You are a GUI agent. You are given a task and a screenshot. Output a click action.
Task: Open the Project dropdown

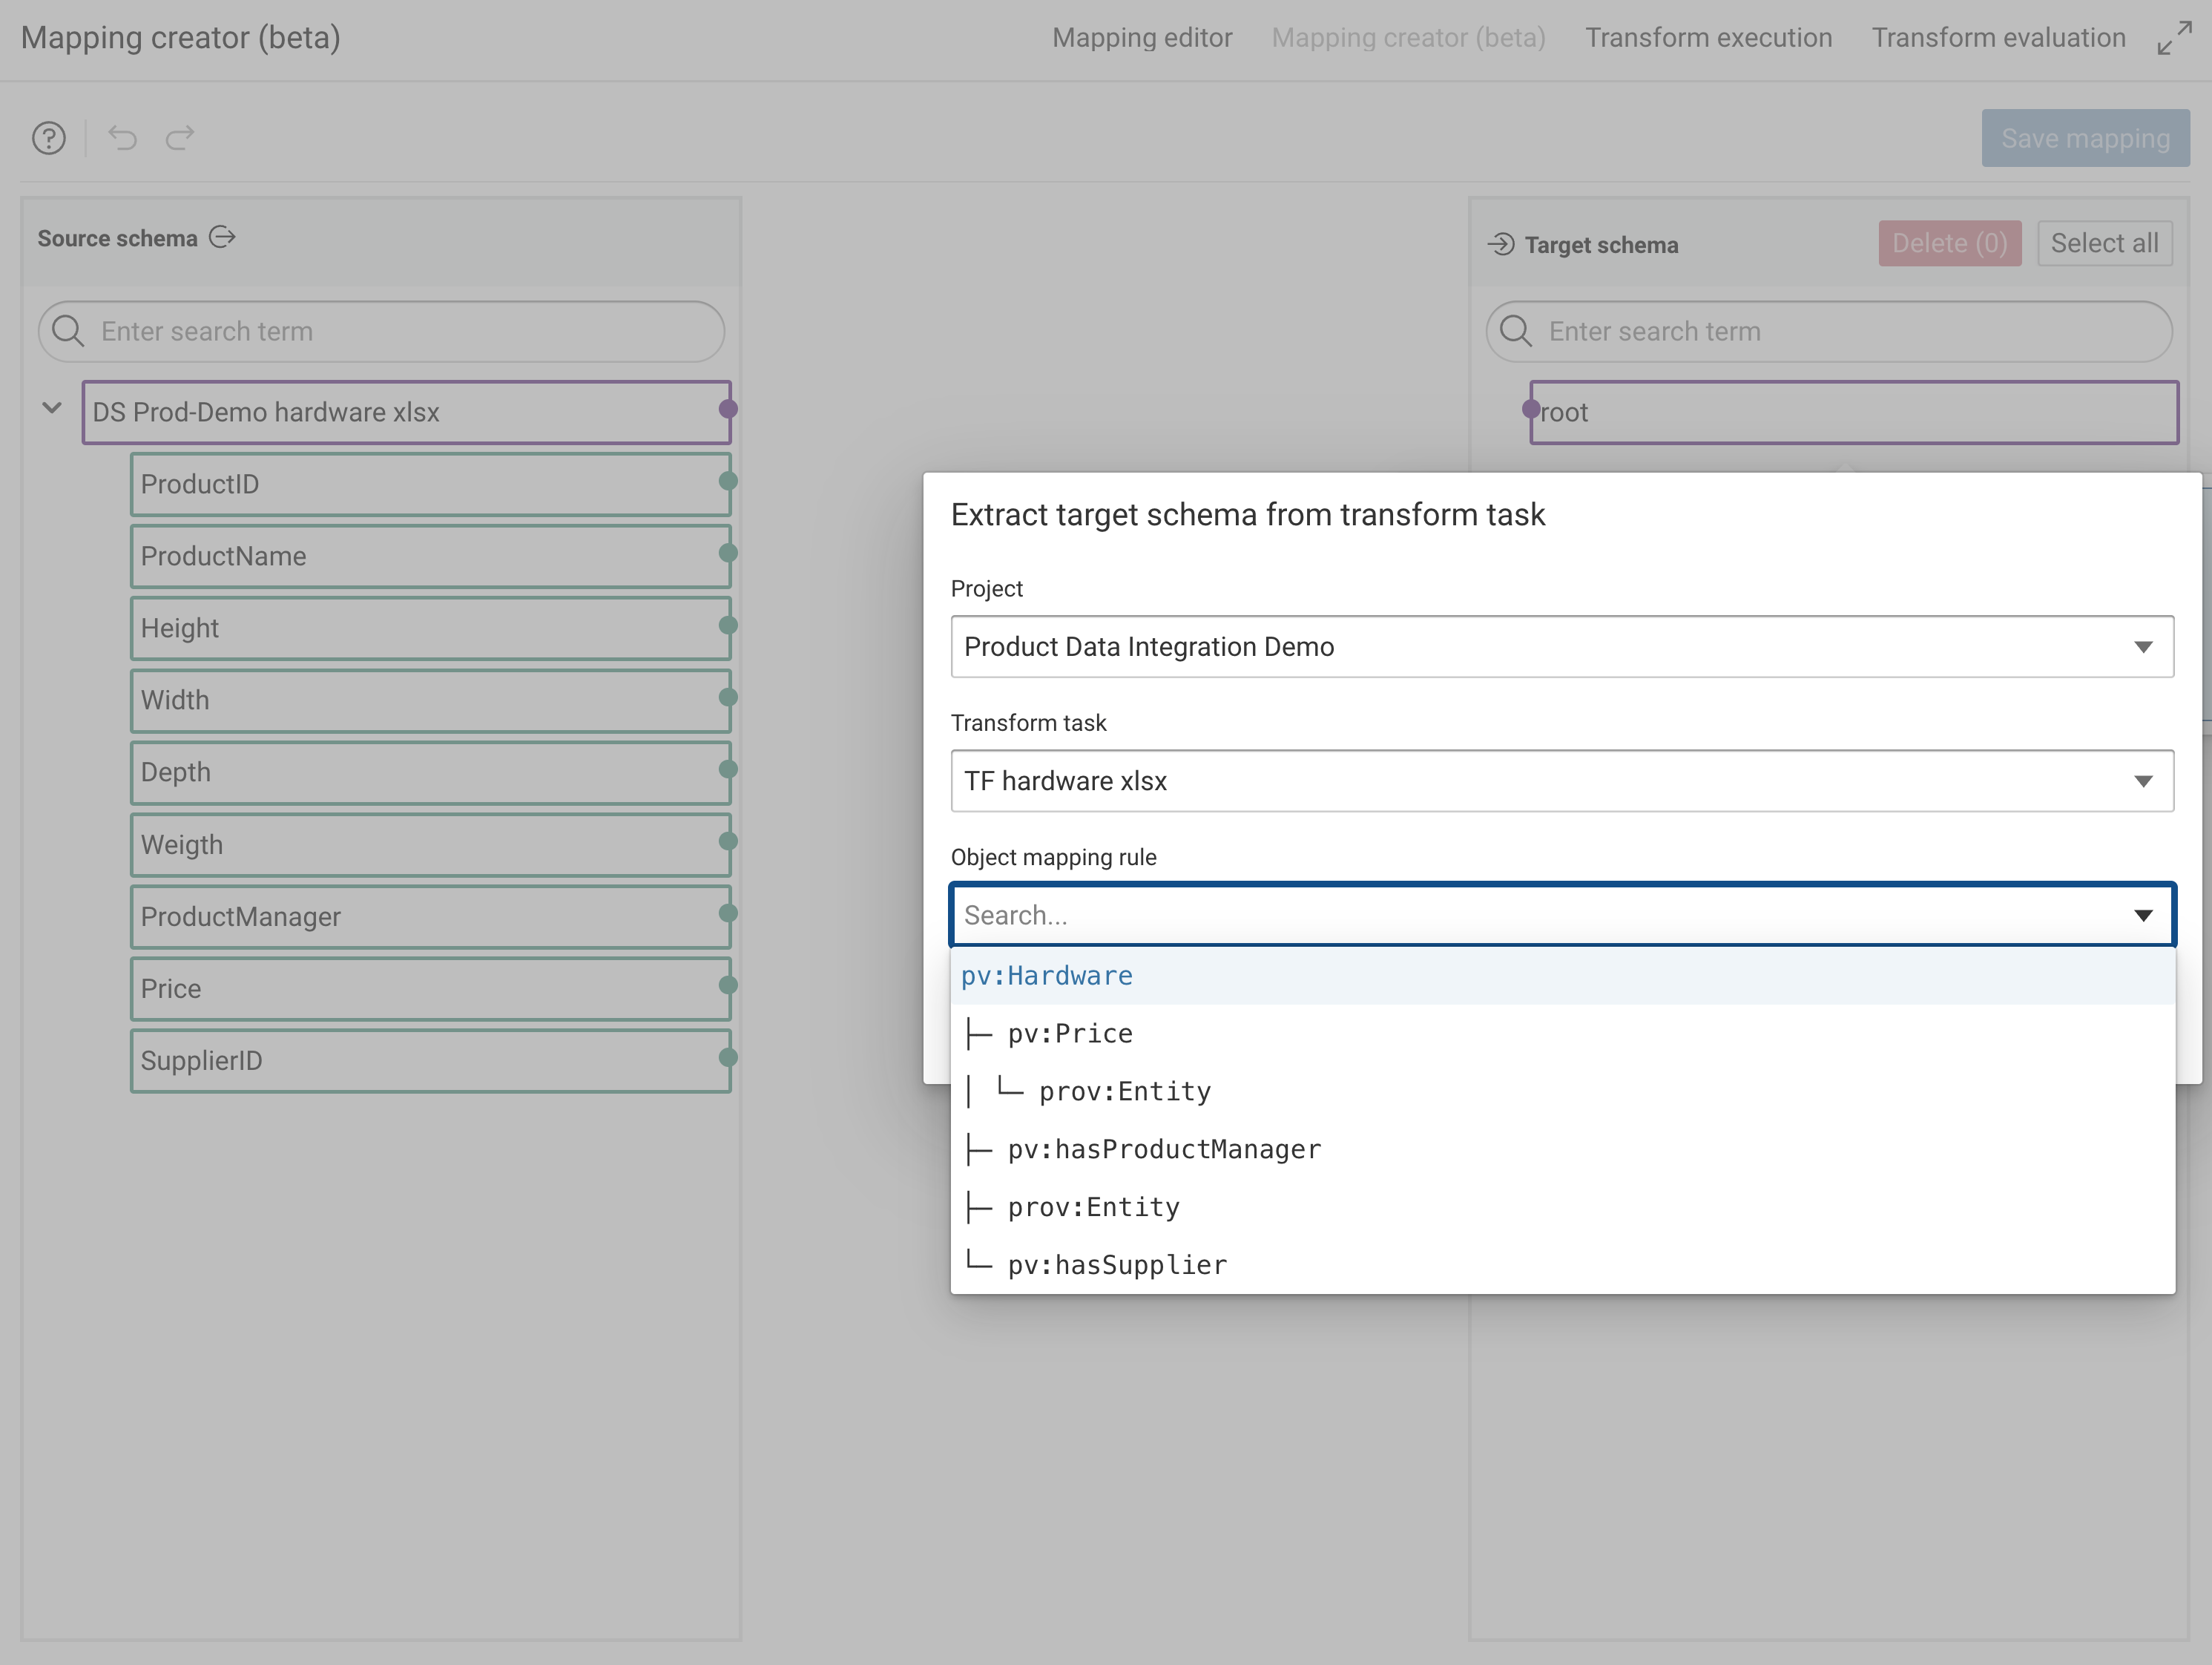point(2143,646)
